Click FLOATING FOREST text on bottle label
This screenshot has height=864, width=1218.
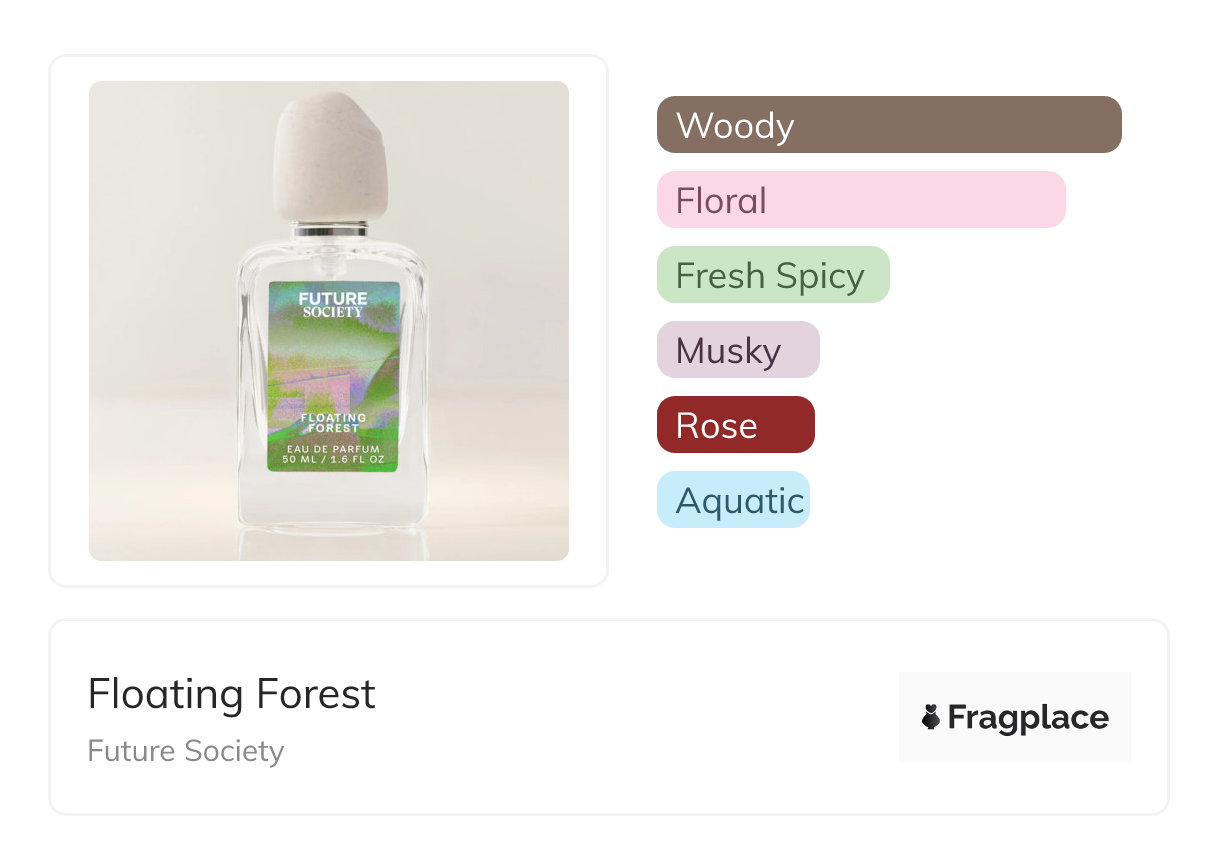pyautogui.click(x=333, y=422)
